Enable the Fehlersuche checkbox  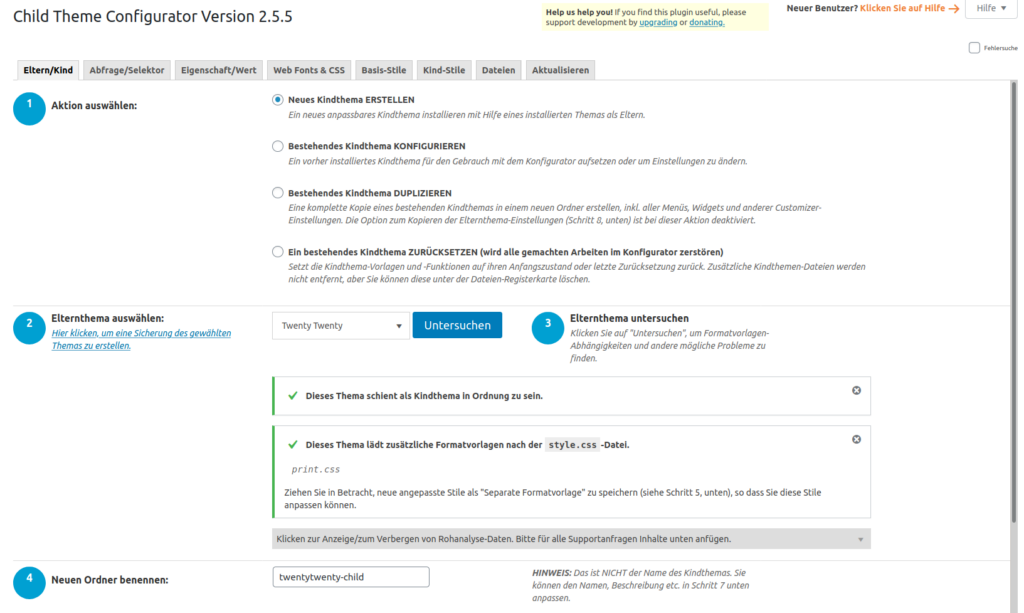tap(974, 48)
